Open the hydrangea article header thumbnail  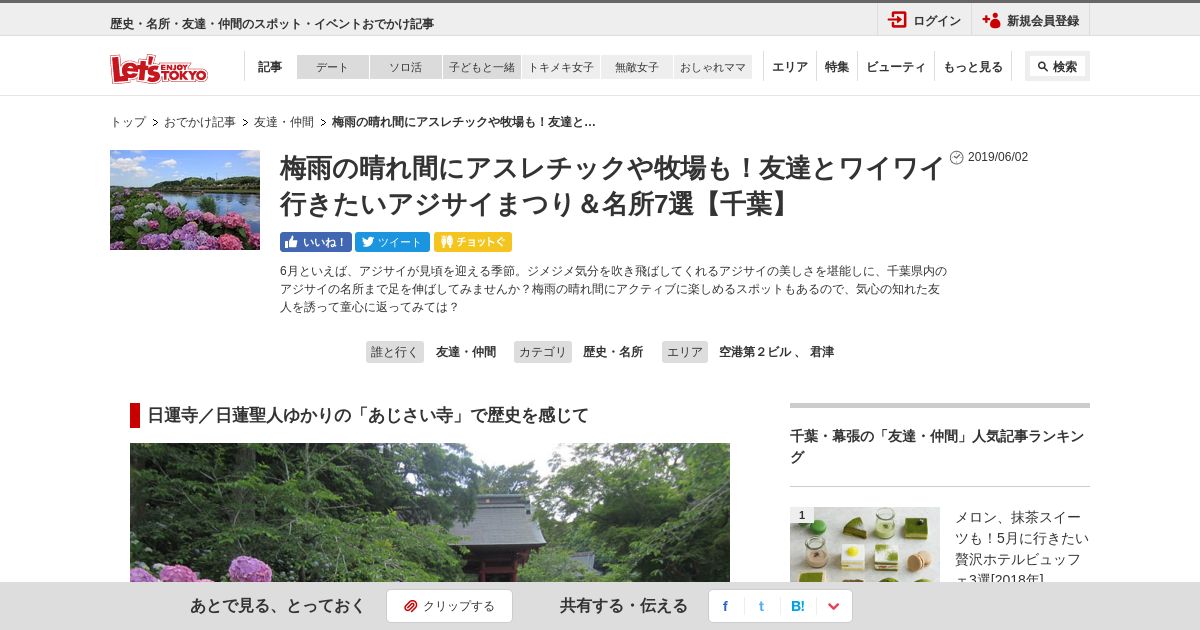pyautogui.click(x=185, y=200)
